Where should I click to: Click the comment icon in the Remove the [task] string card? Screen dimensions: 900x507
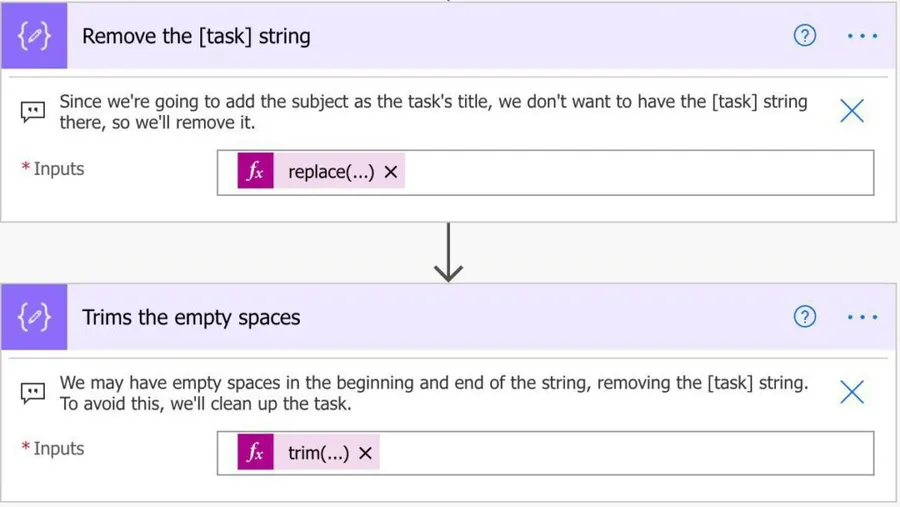(33, 111)
